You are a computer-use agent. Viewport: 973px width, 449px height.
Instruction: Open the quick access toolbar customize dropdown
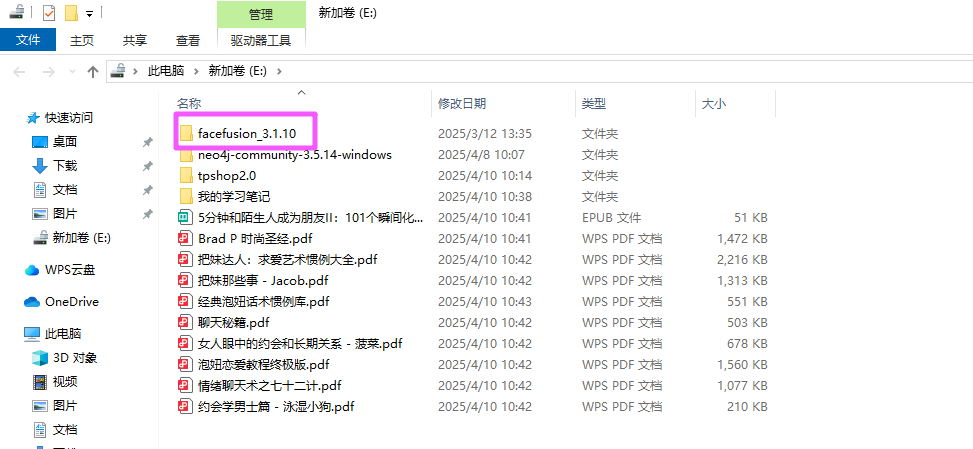[x=90, y=13]
